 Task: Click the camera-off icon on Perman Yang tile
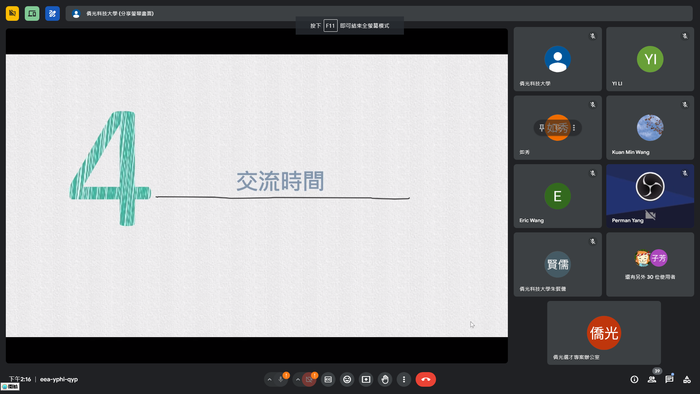tap(650, 216)
